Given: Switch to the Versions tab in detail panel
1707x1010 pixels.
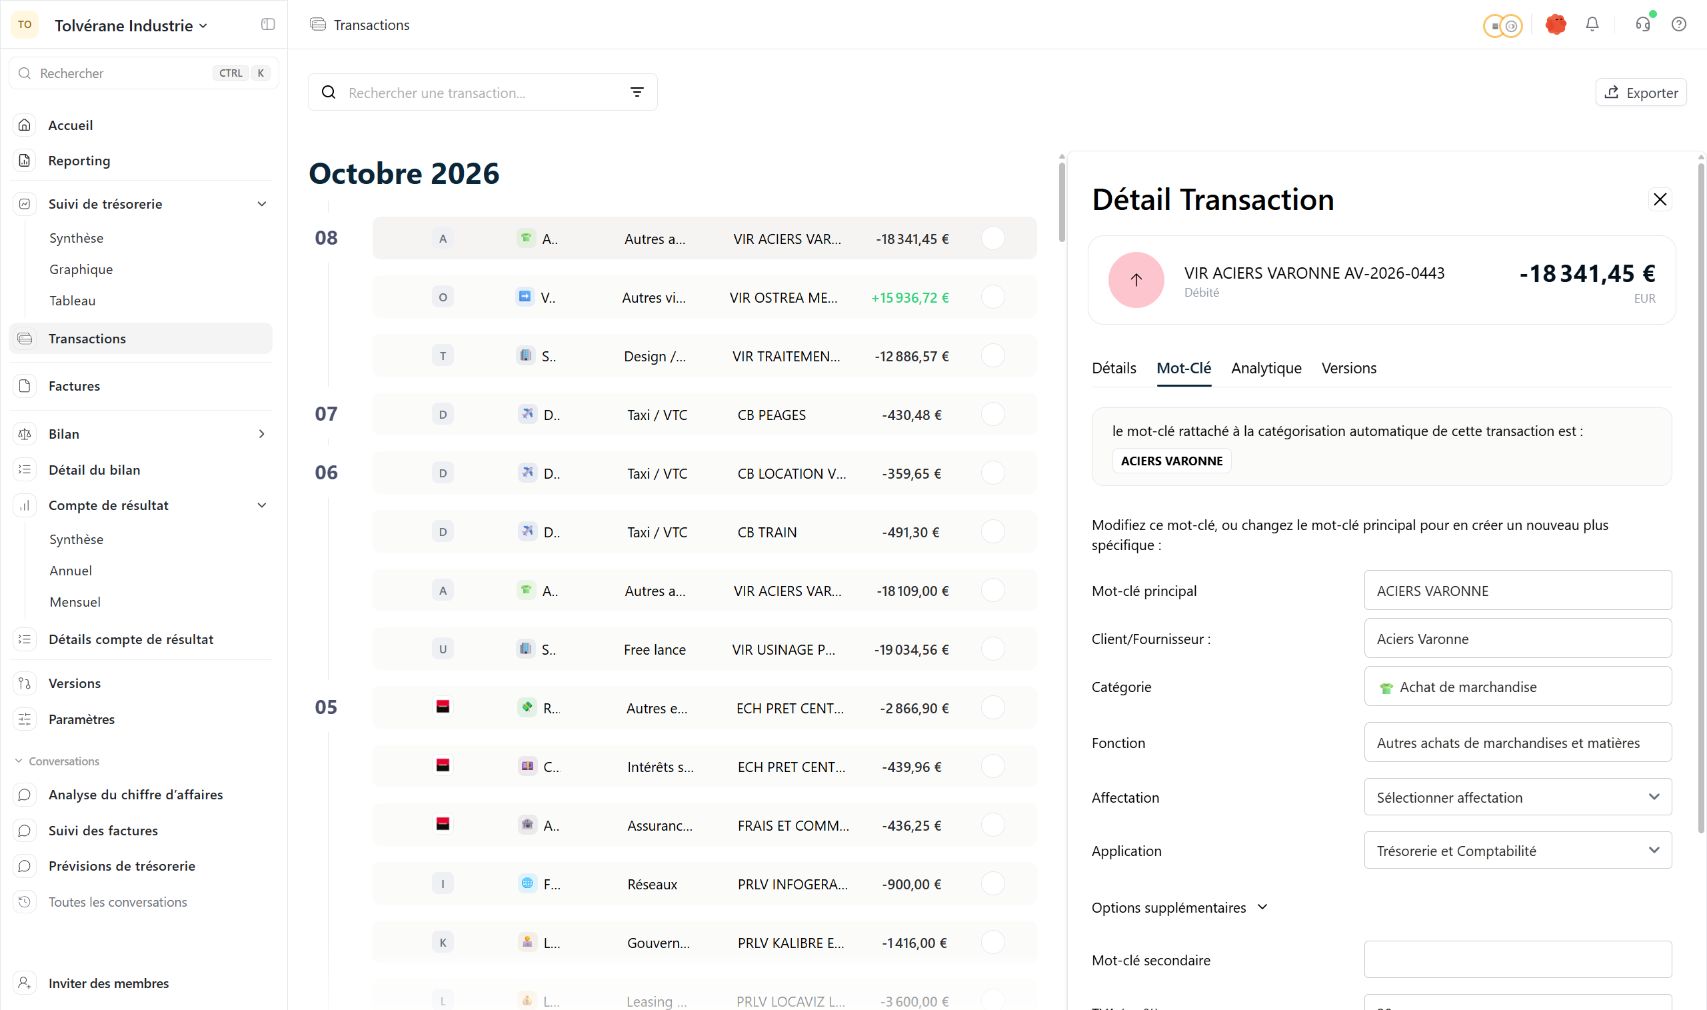Looking at the screenshot, I should (1349, 368).
